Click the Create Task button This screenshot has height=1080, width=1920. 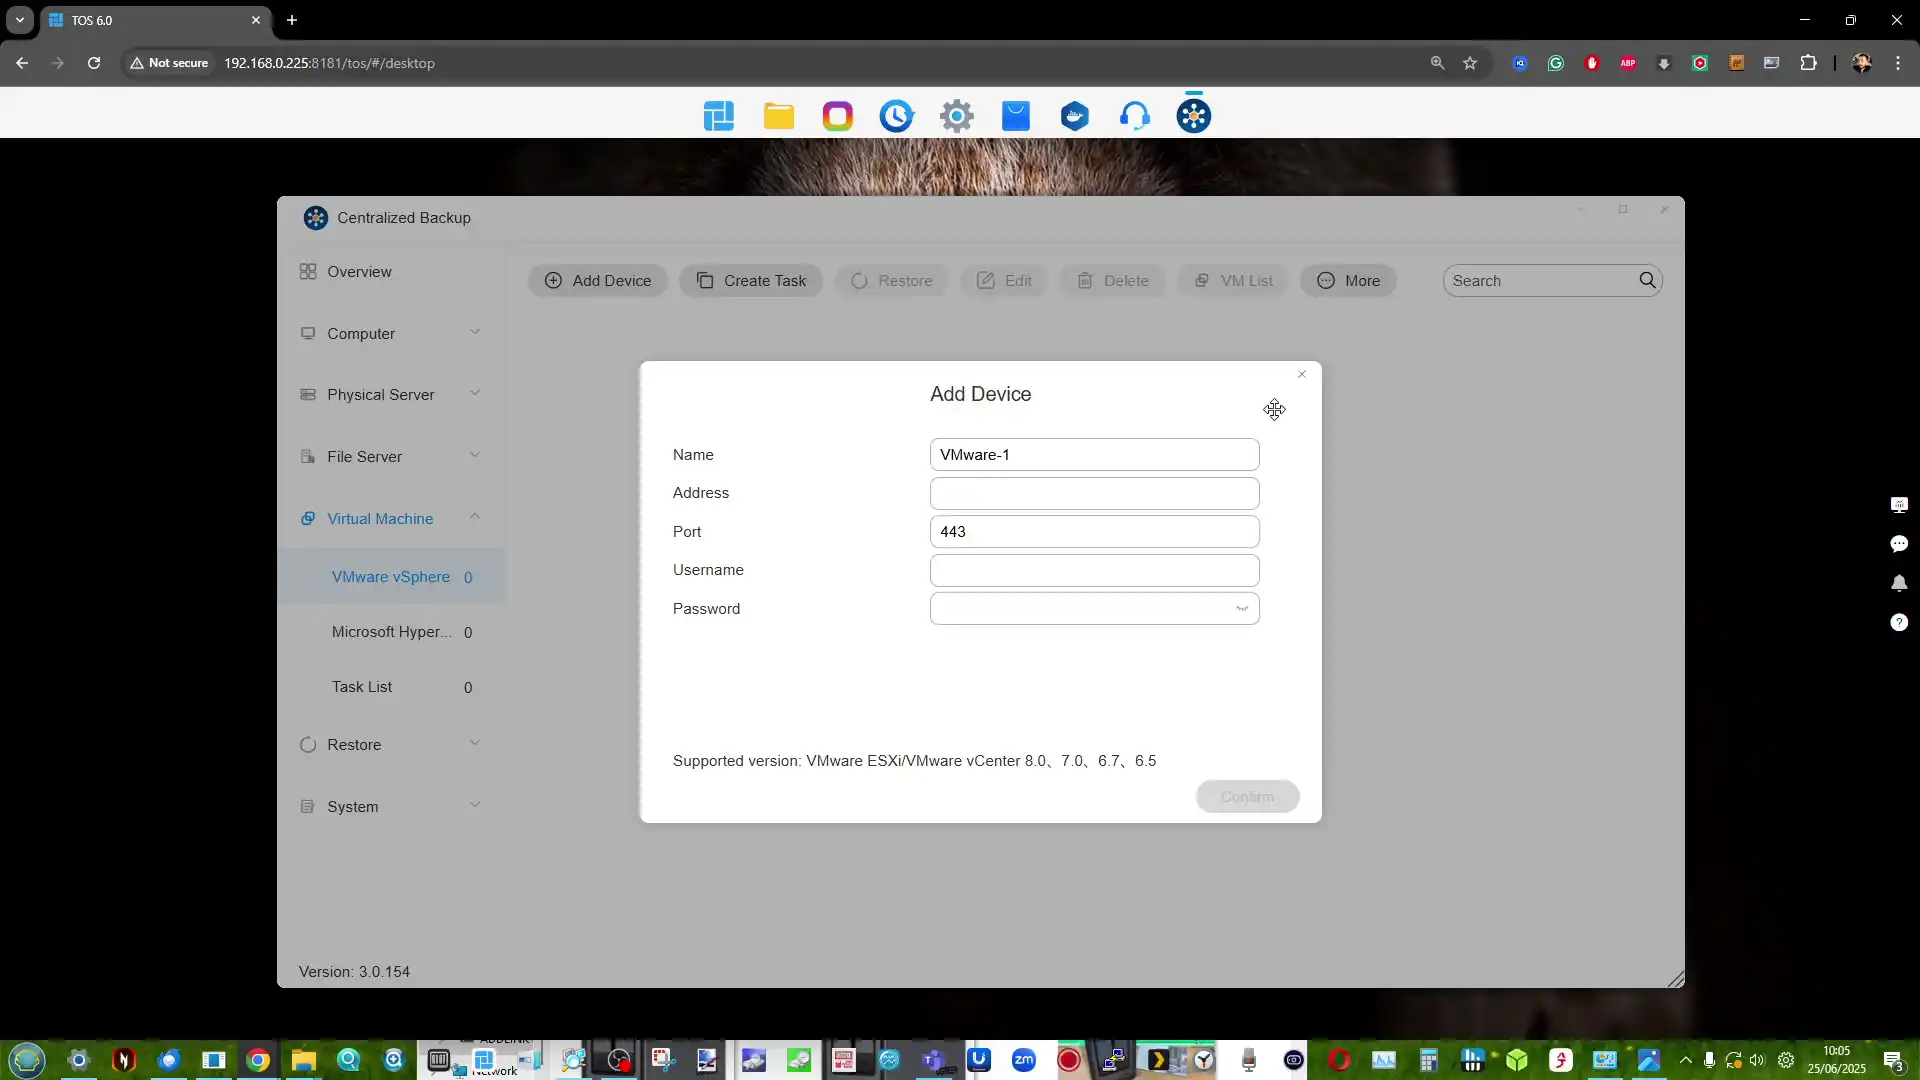pos(751,281)
